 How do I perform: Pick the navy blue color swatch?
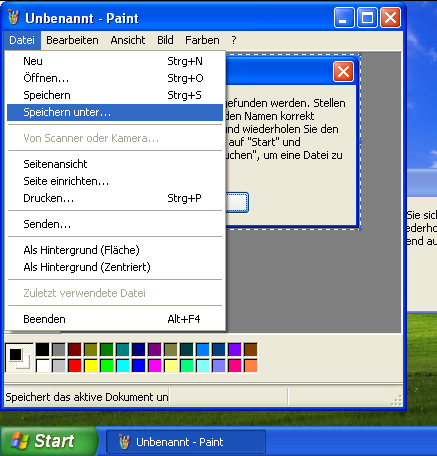point(139,350)
